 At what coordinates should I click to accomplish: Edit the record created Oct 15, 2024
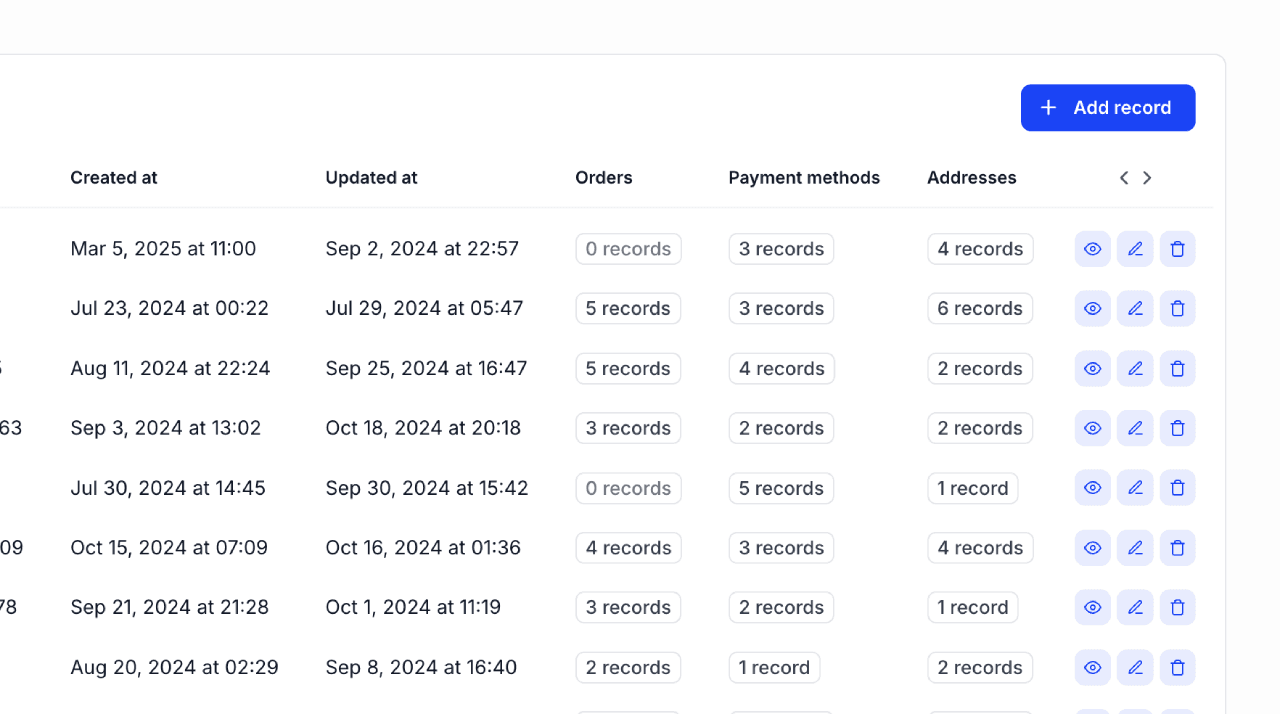pos(1135,548)
